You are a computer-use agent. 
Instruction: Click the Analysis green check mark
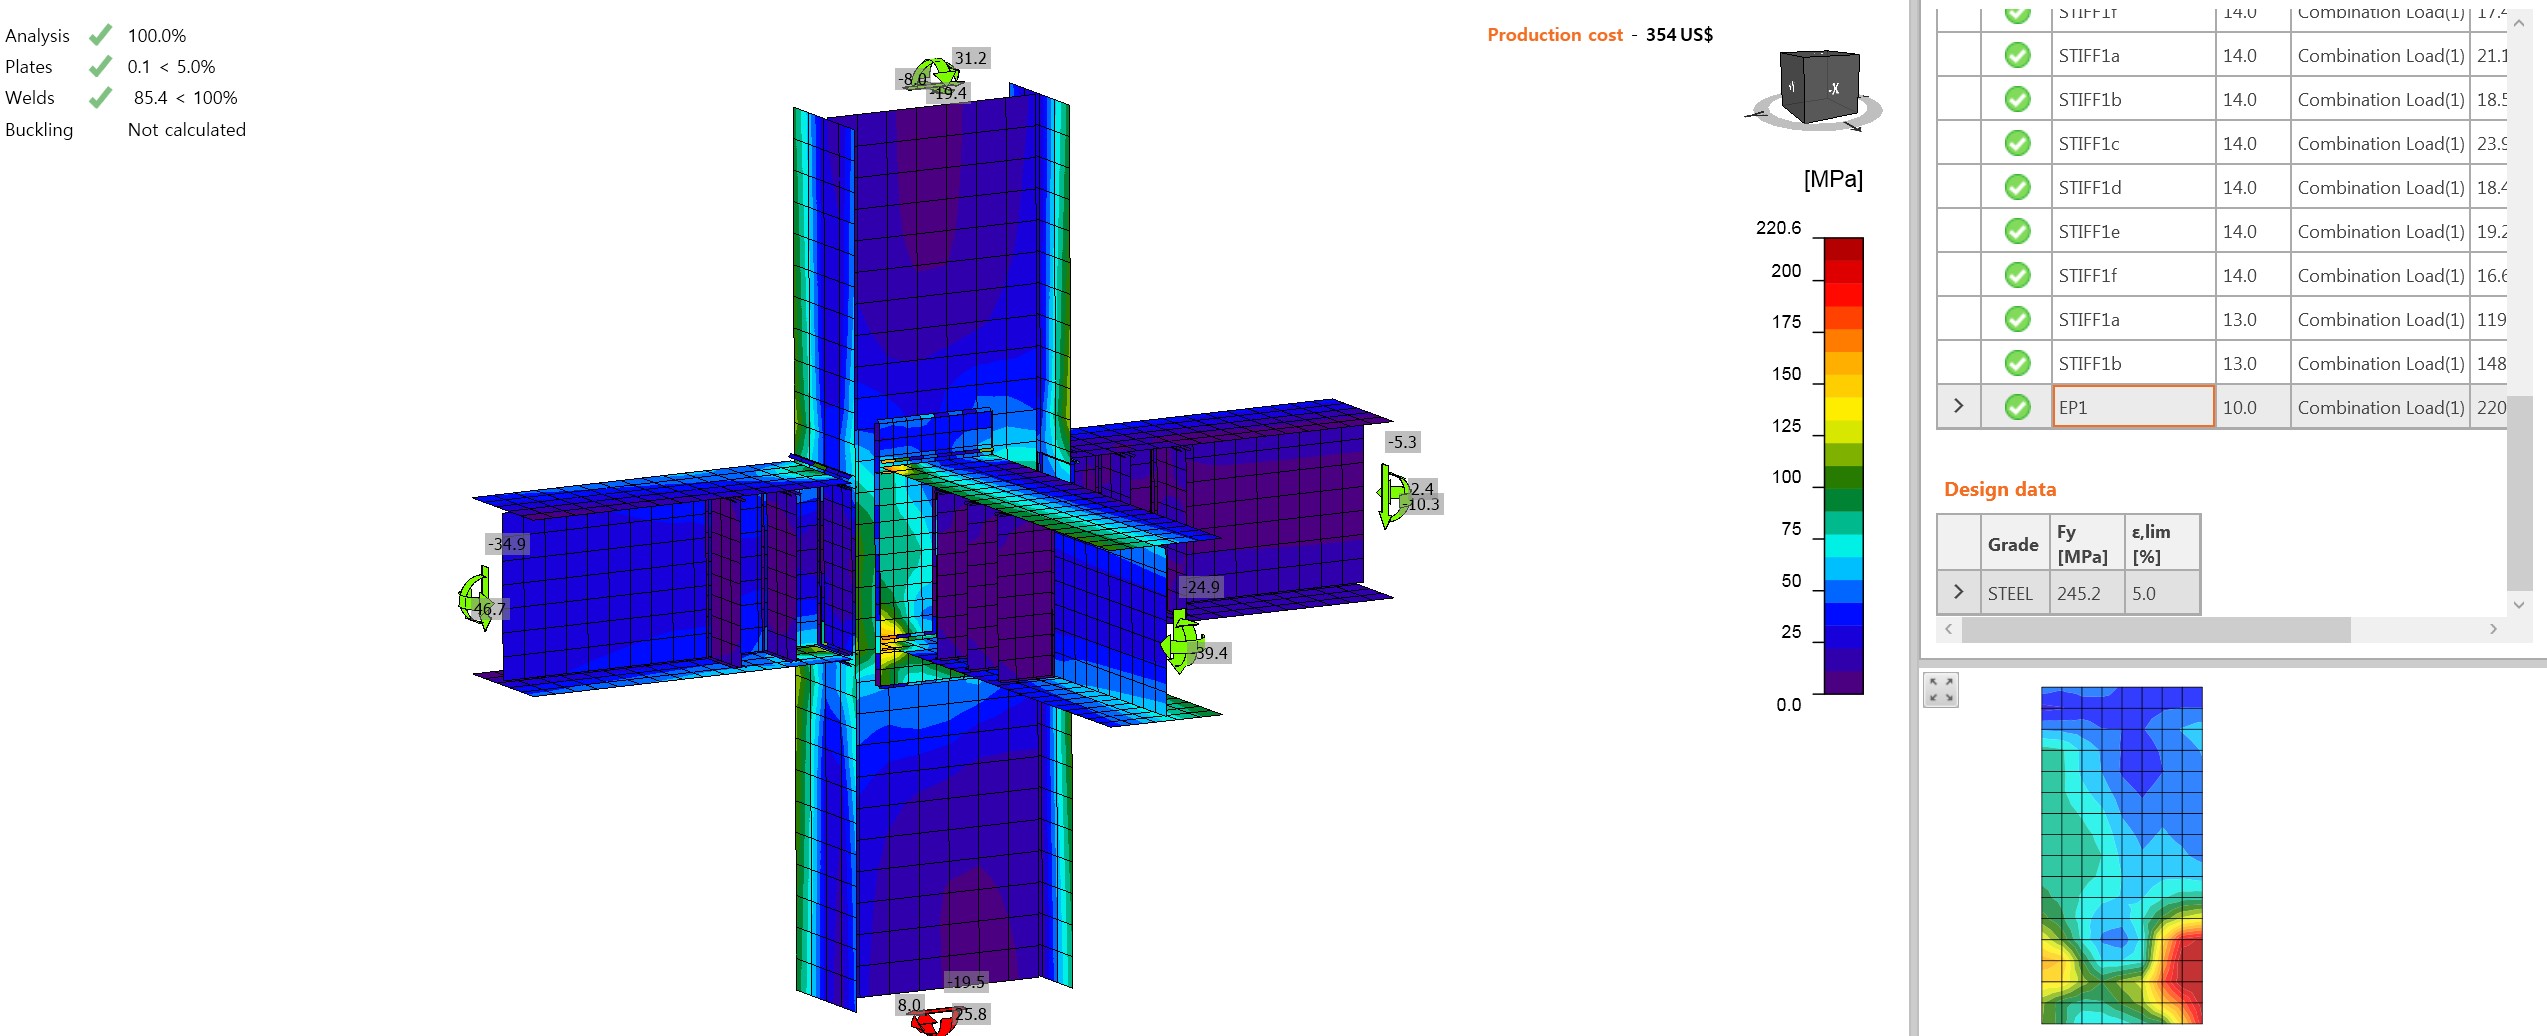click(100, 35)
